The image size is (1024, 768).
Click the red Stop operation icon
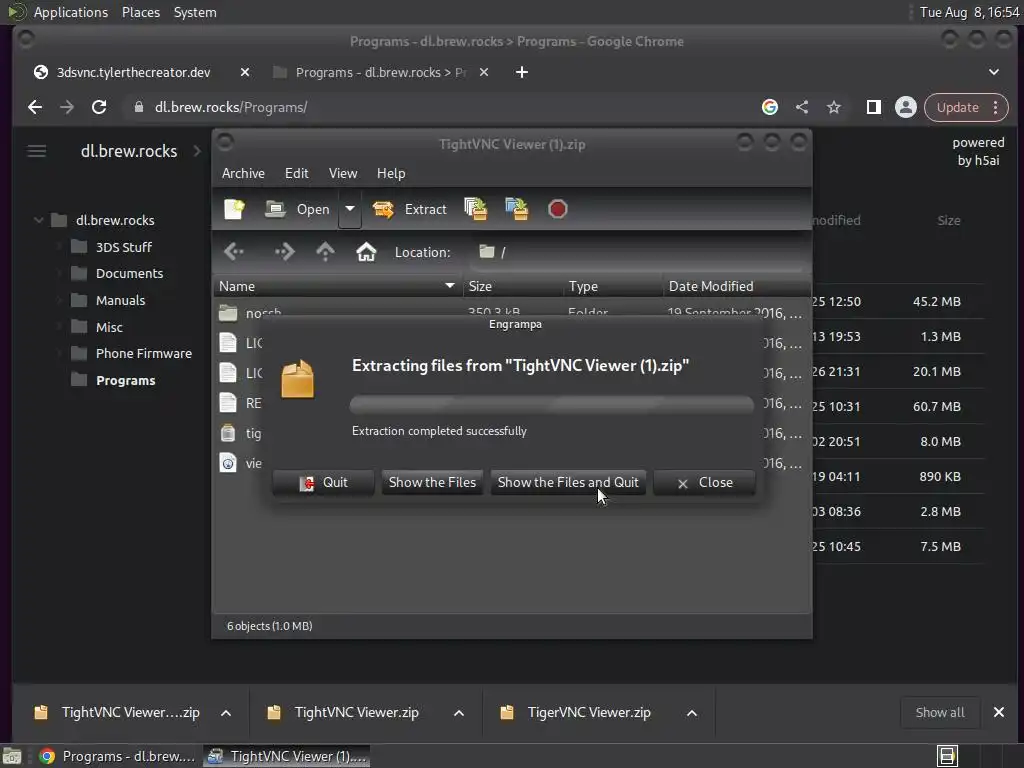pos(558,209)
